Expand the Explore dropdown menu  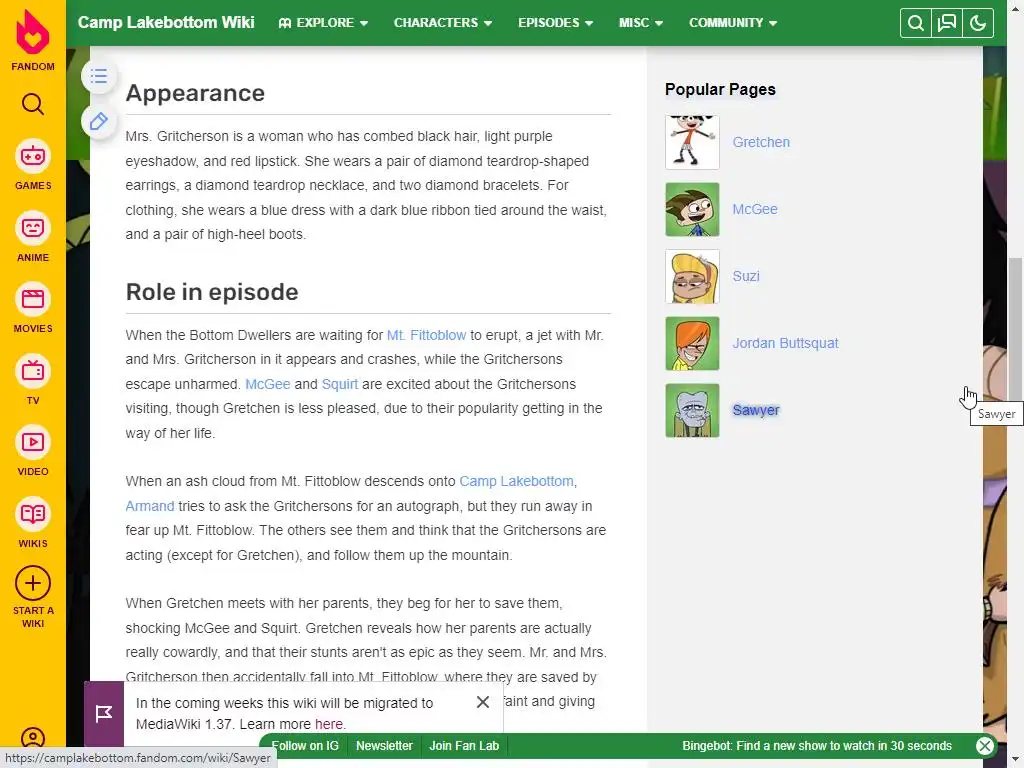point(323,23)
